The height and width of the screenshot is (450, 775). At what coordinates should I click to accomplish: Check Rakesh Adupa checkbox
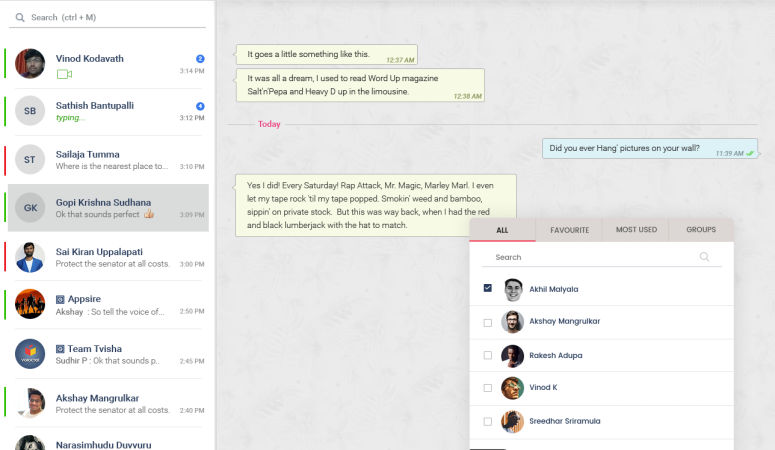(488, 355)
